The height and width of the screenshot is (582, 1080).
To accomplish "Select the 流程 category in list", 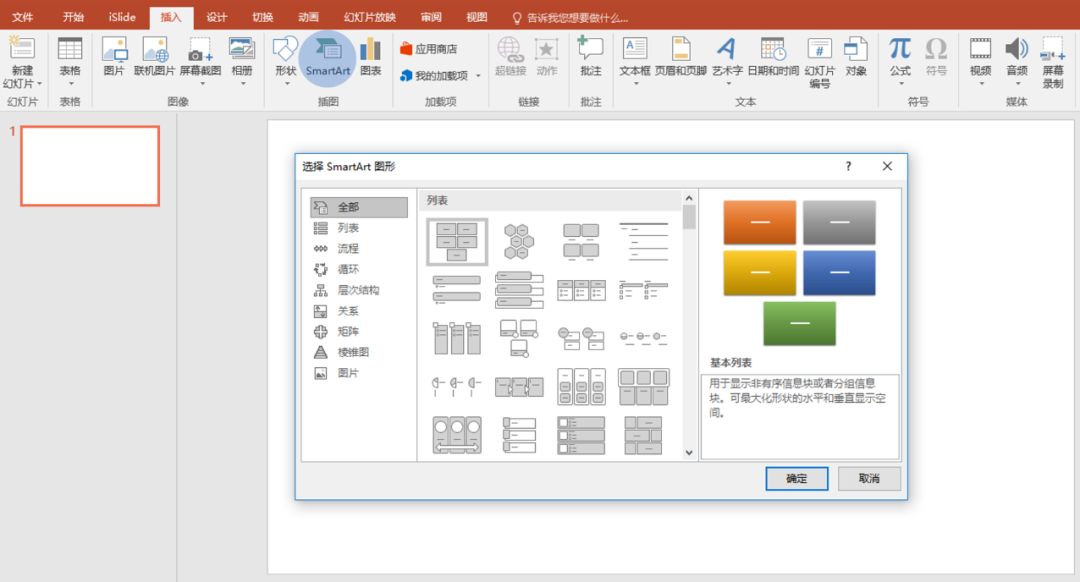I will pyautogui.click(x=347, y=249).
